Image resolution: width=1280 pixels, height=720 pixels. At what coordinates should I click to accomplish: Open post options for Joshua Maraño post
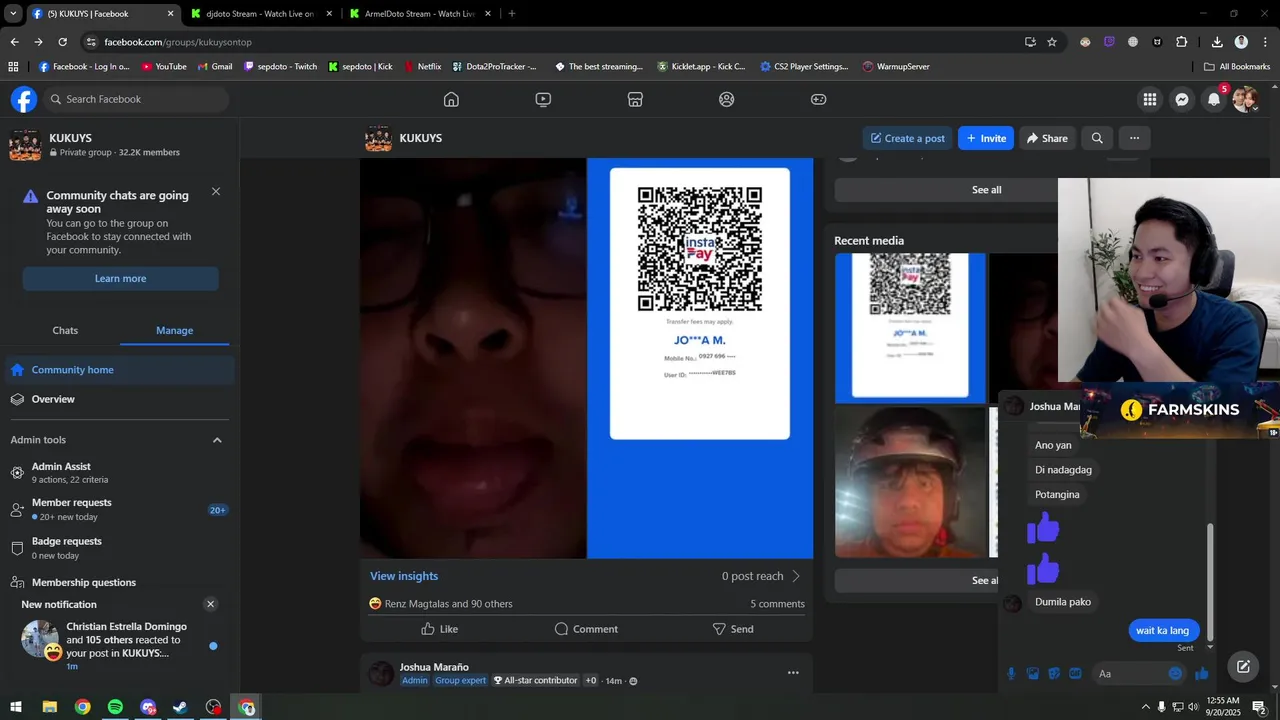click(x=793, y=673)
